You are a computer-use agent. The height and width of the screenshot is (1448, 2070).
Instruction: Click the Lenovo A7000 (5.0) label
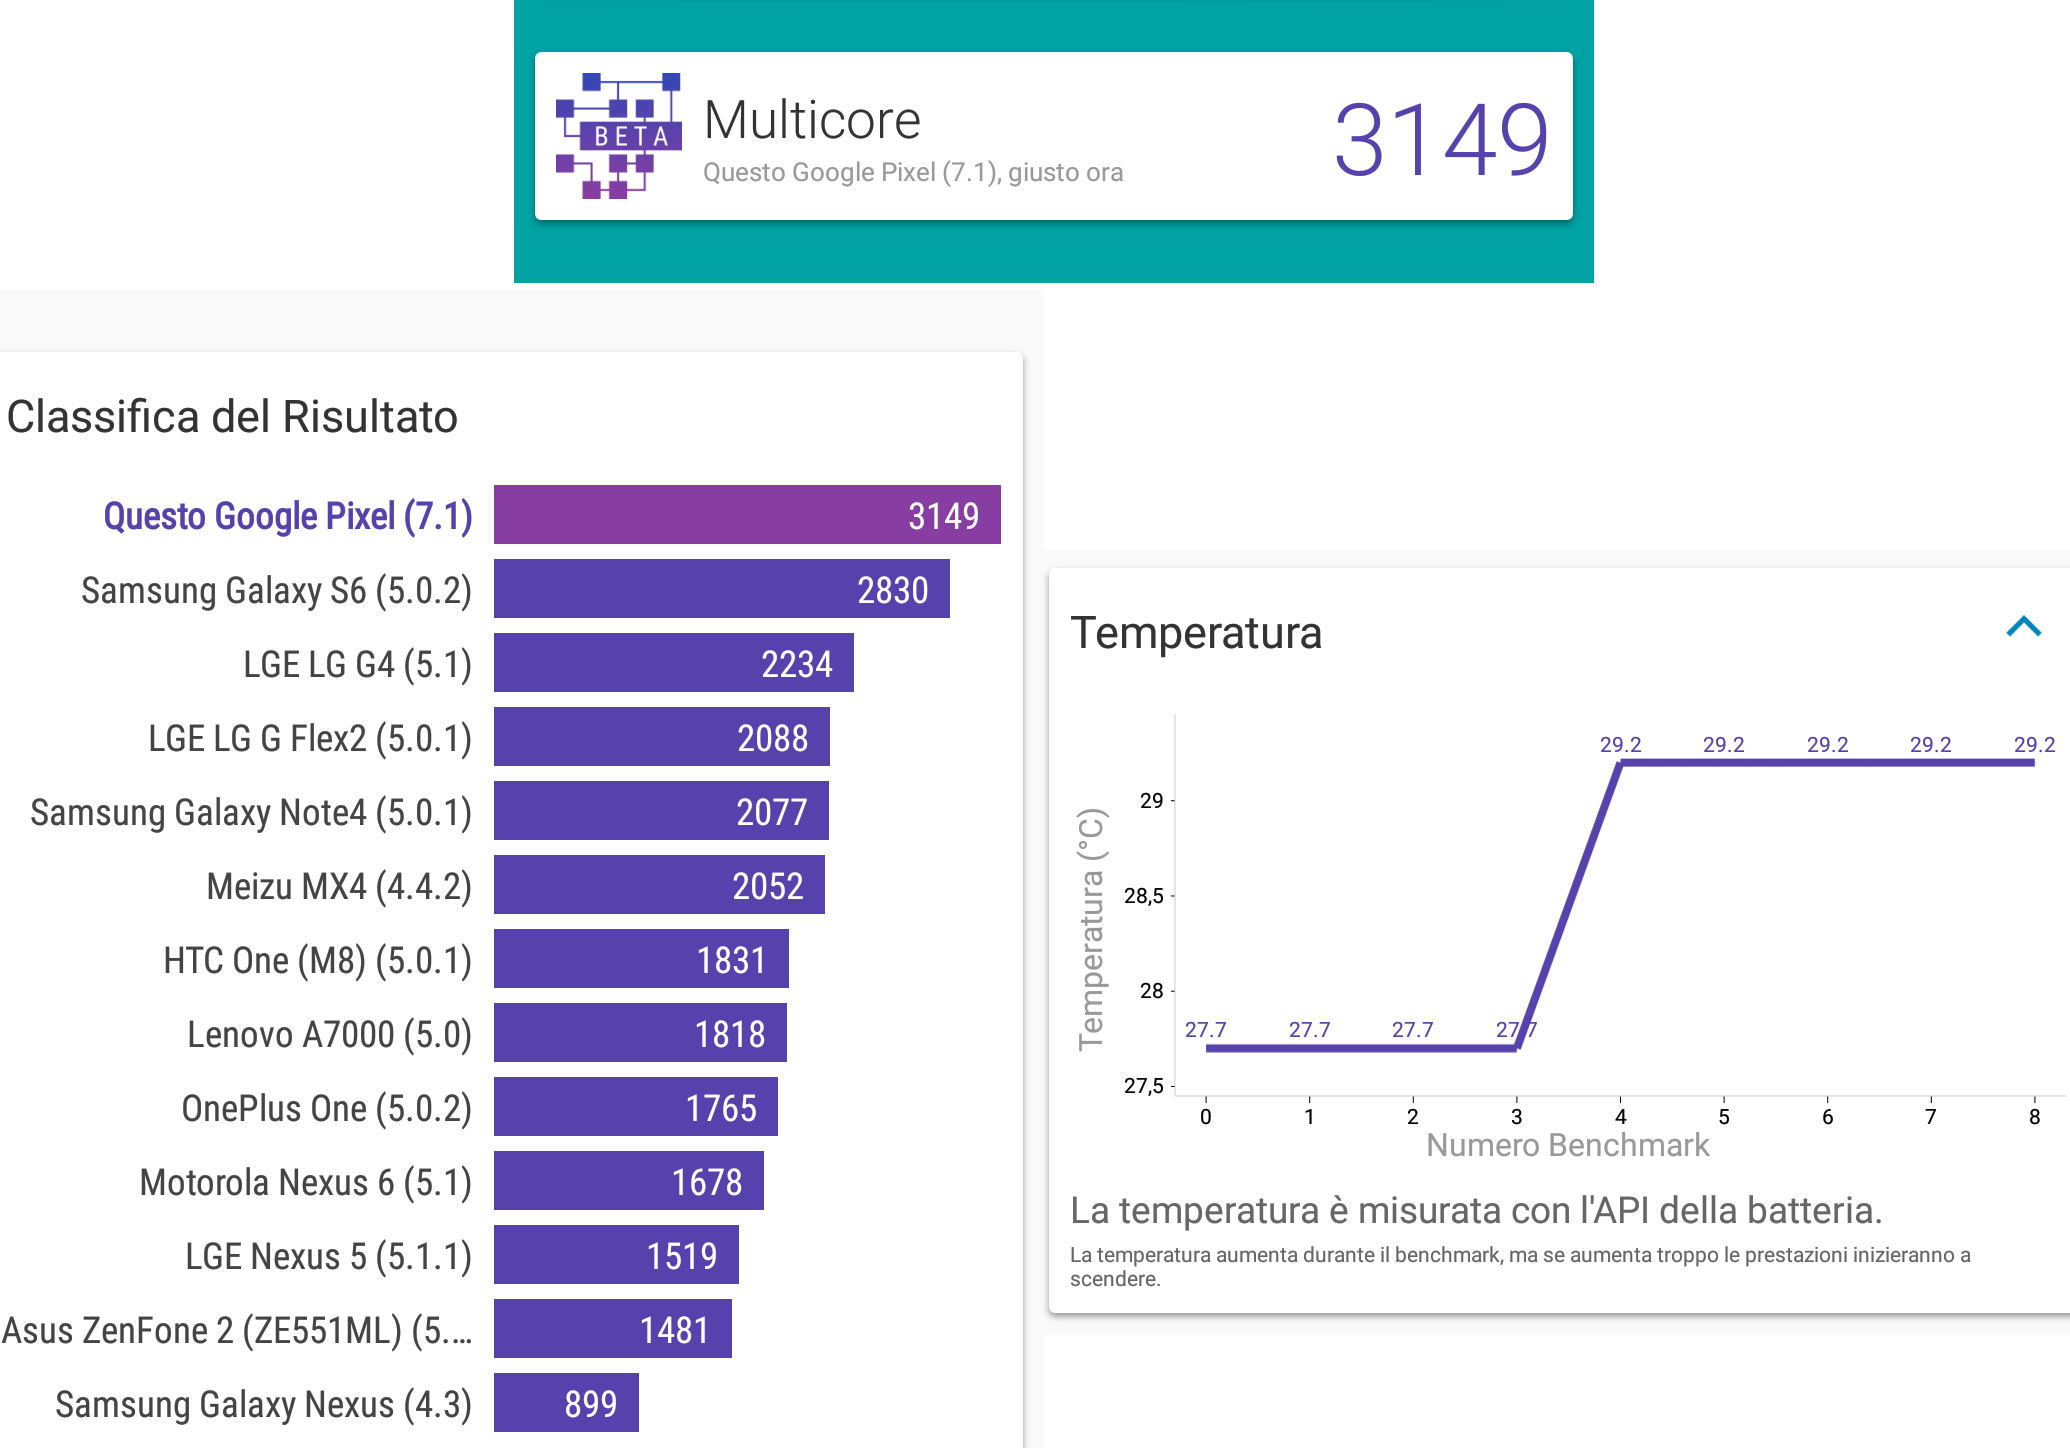coord(329,1034)
